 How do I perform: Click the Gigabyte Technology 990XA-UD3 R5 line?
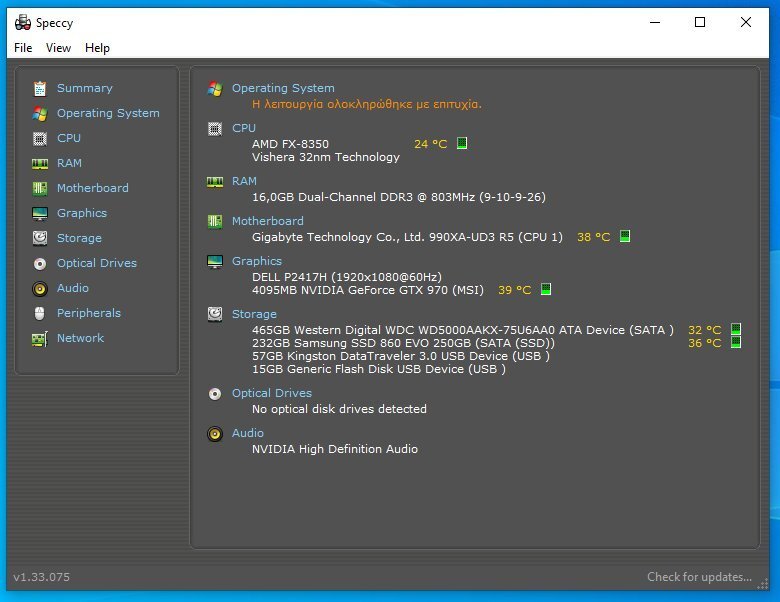[x=407, y=237]
